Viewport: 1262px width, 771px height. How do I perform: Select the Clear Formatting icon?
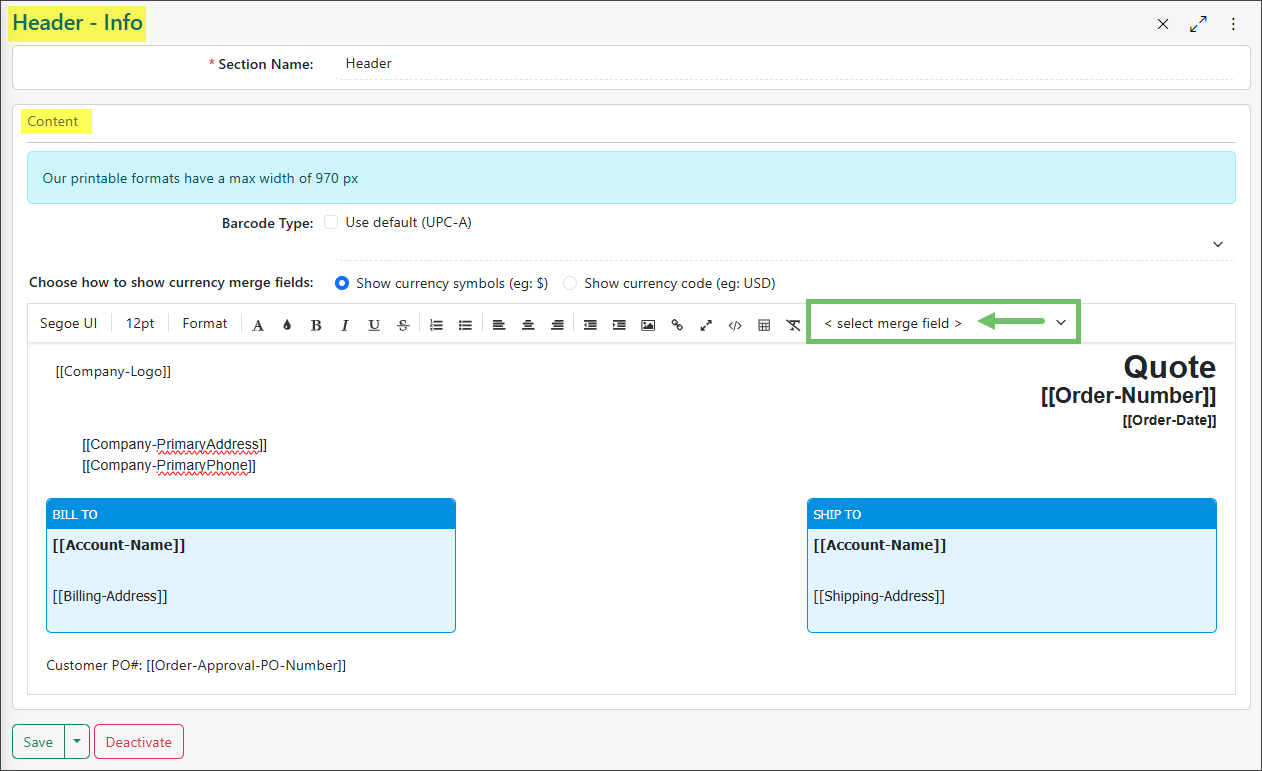point(793,324)
